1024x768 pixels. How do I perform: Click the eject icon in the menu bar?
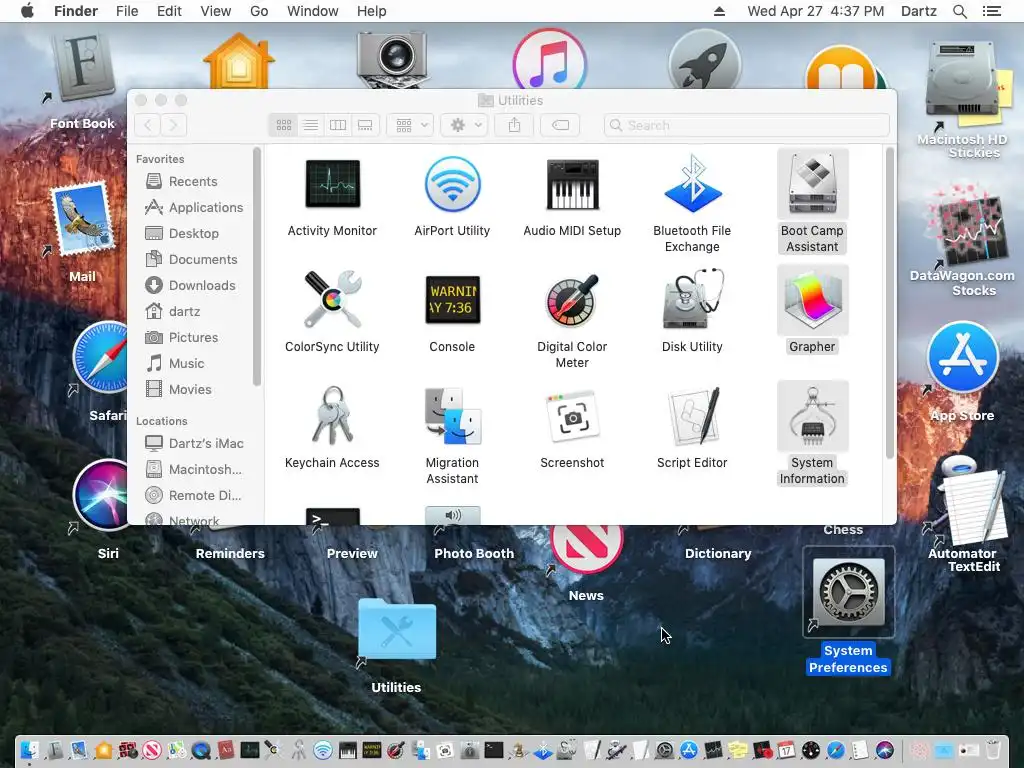[719, 11]
